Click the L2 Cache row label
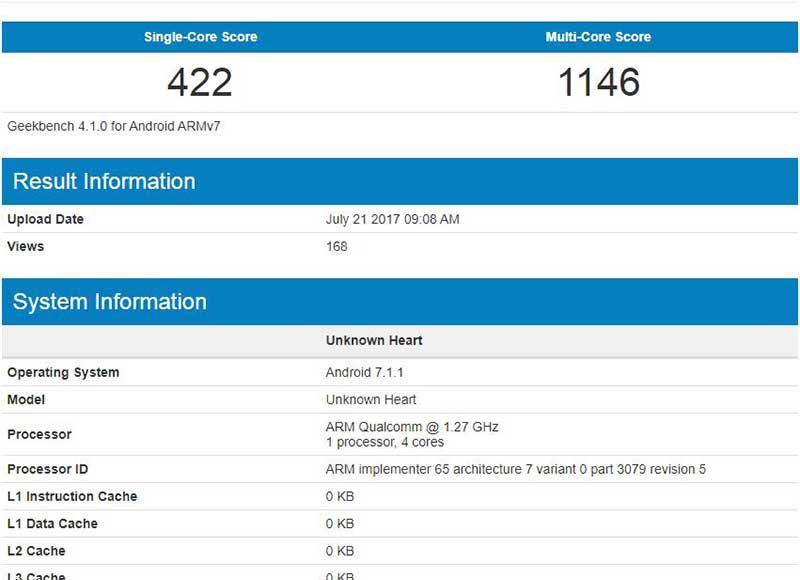Screen dimensions: 800x580 point(38,550)
